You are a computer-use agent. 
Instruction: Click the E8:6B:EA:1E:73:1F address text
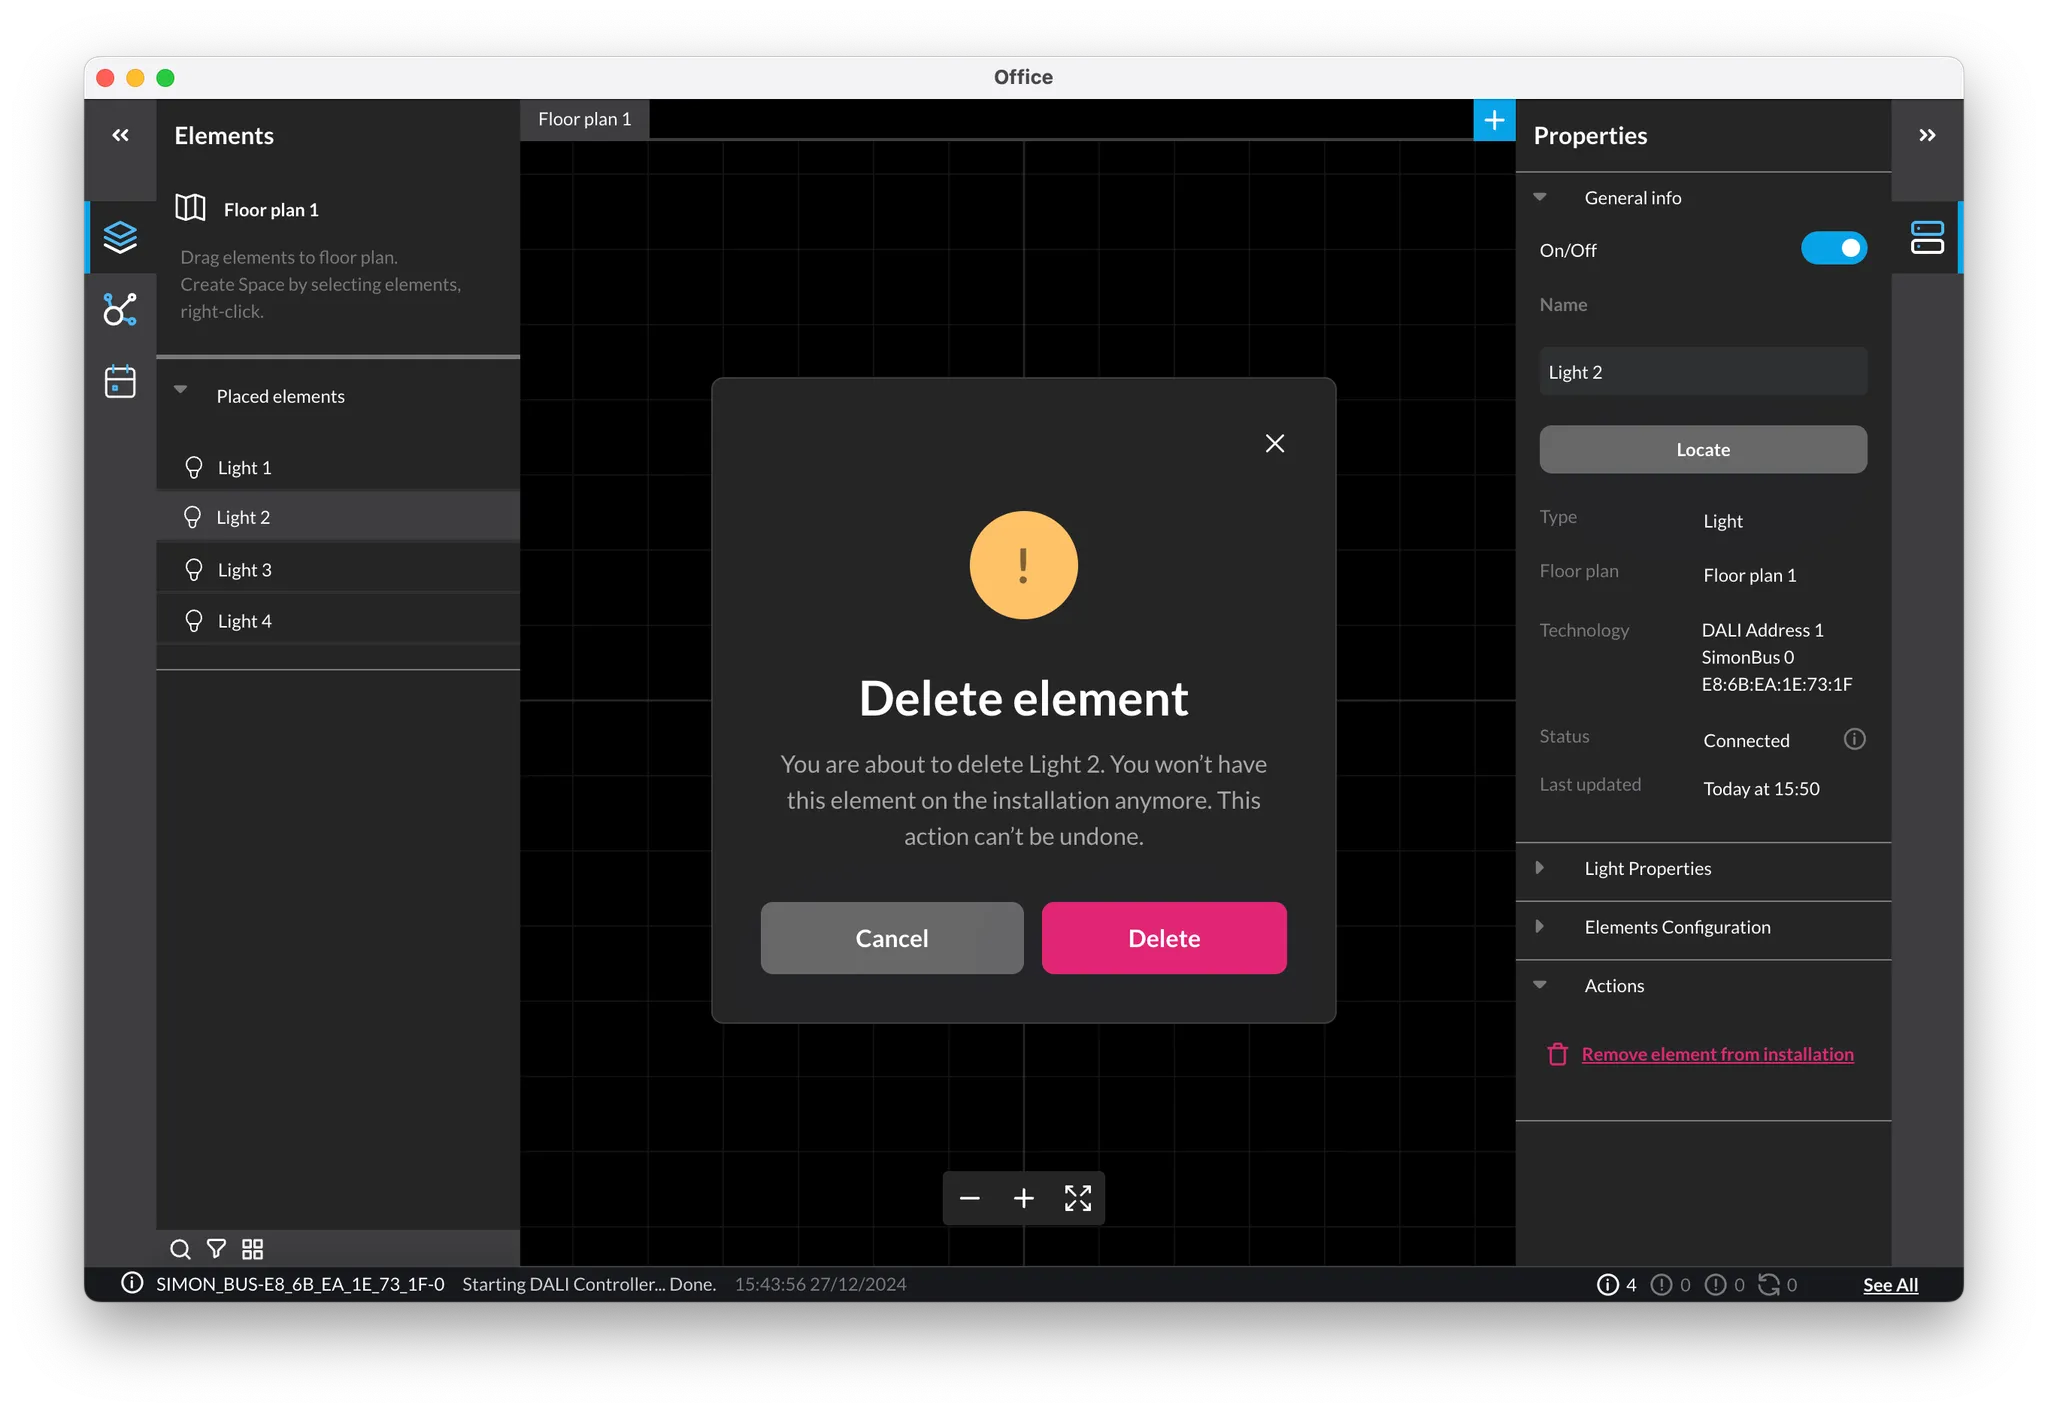(1777, 684)
